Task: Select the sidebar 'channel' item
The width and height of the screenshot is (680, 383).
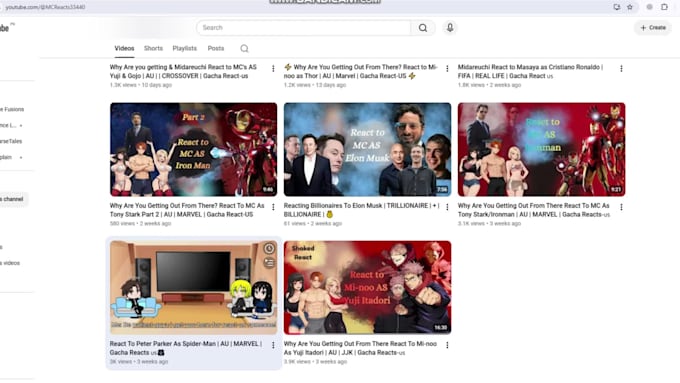Action: point(13,199)
